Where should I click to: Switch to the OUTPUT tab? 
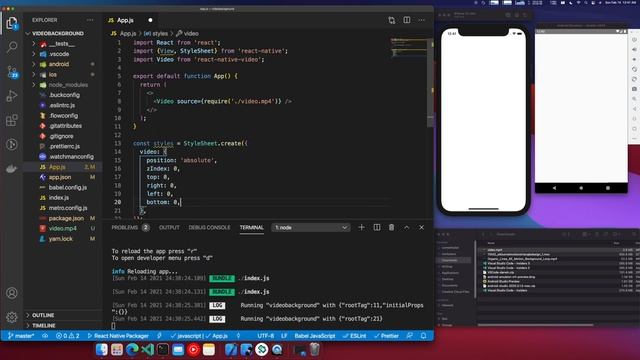(x=169, y=227)
